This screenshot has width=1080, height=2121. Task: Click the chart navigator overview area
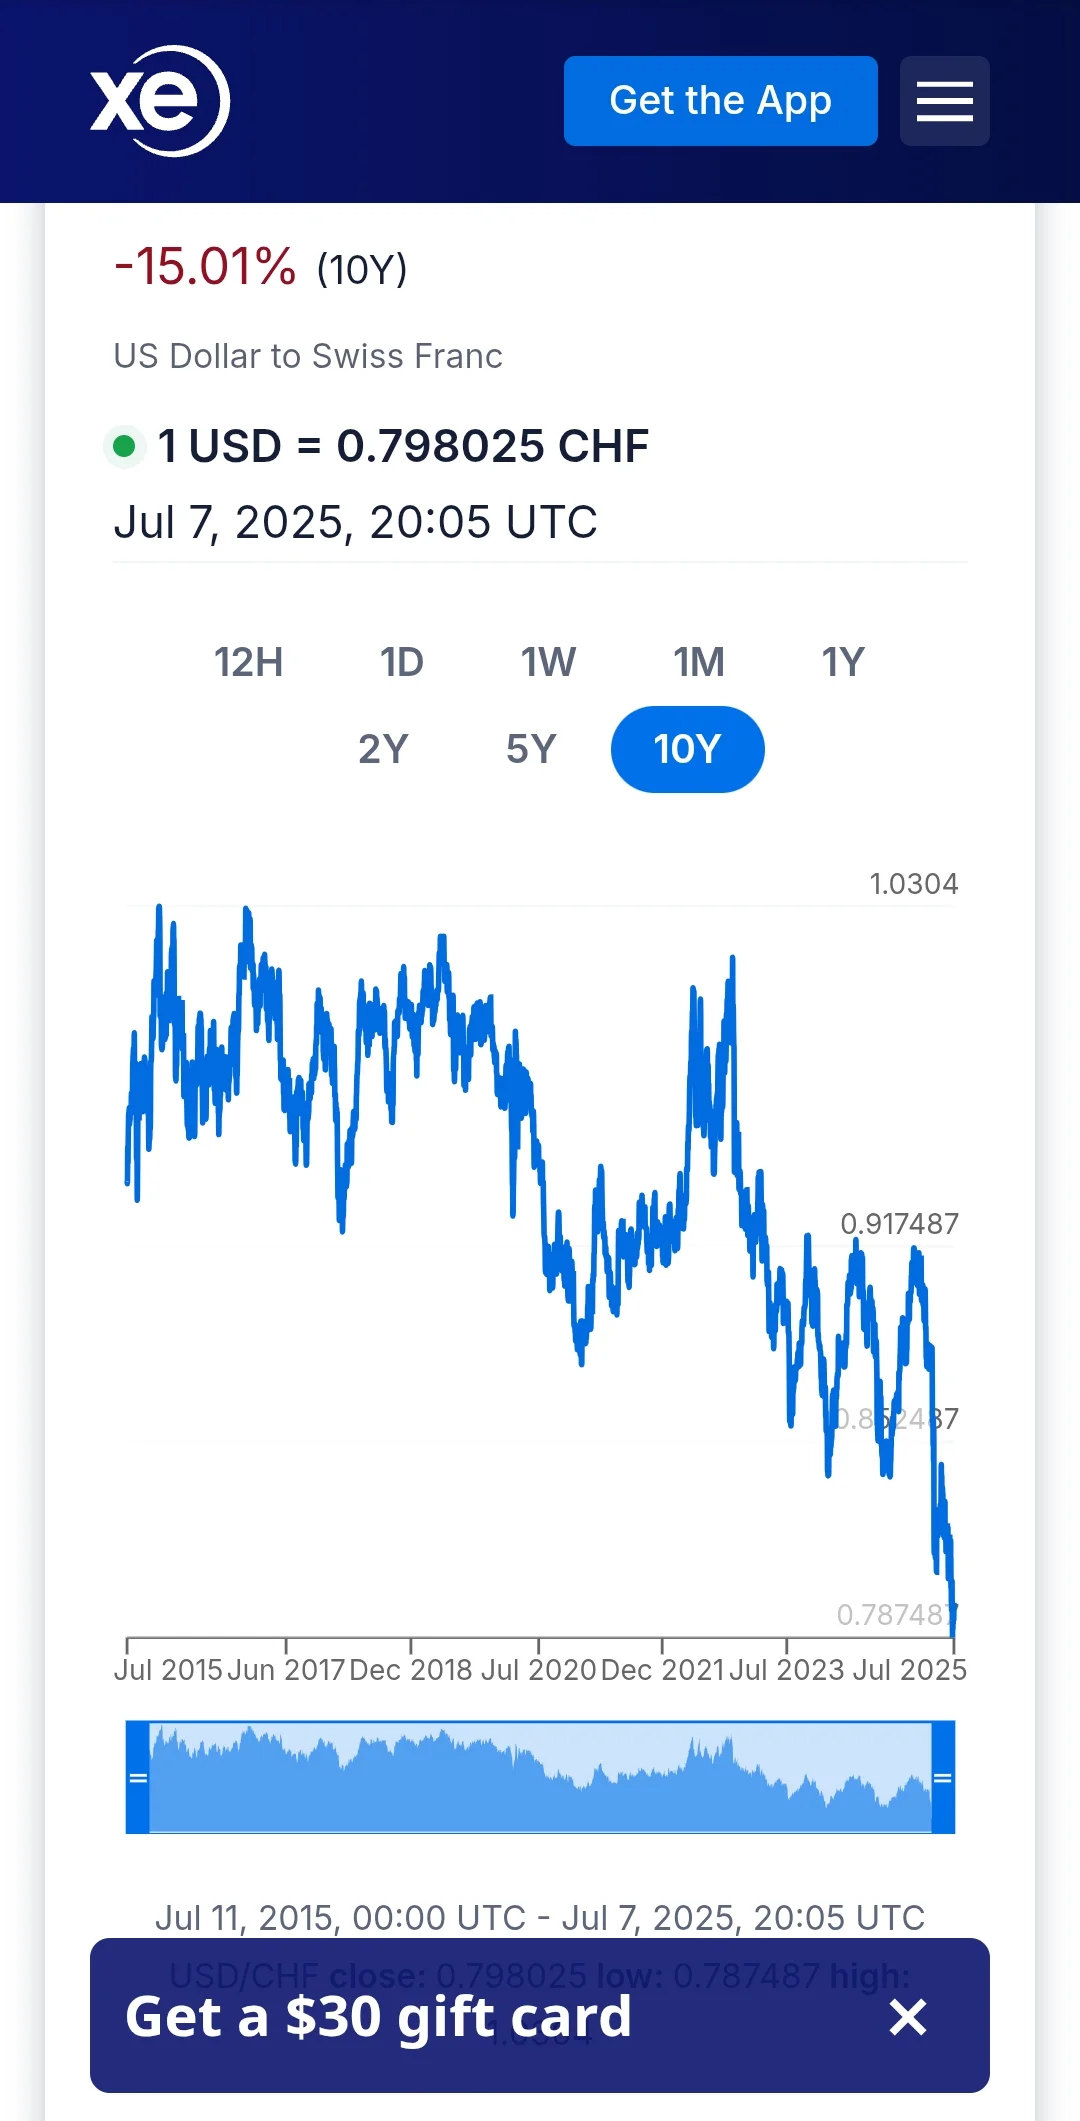[x=540, y=1777]
